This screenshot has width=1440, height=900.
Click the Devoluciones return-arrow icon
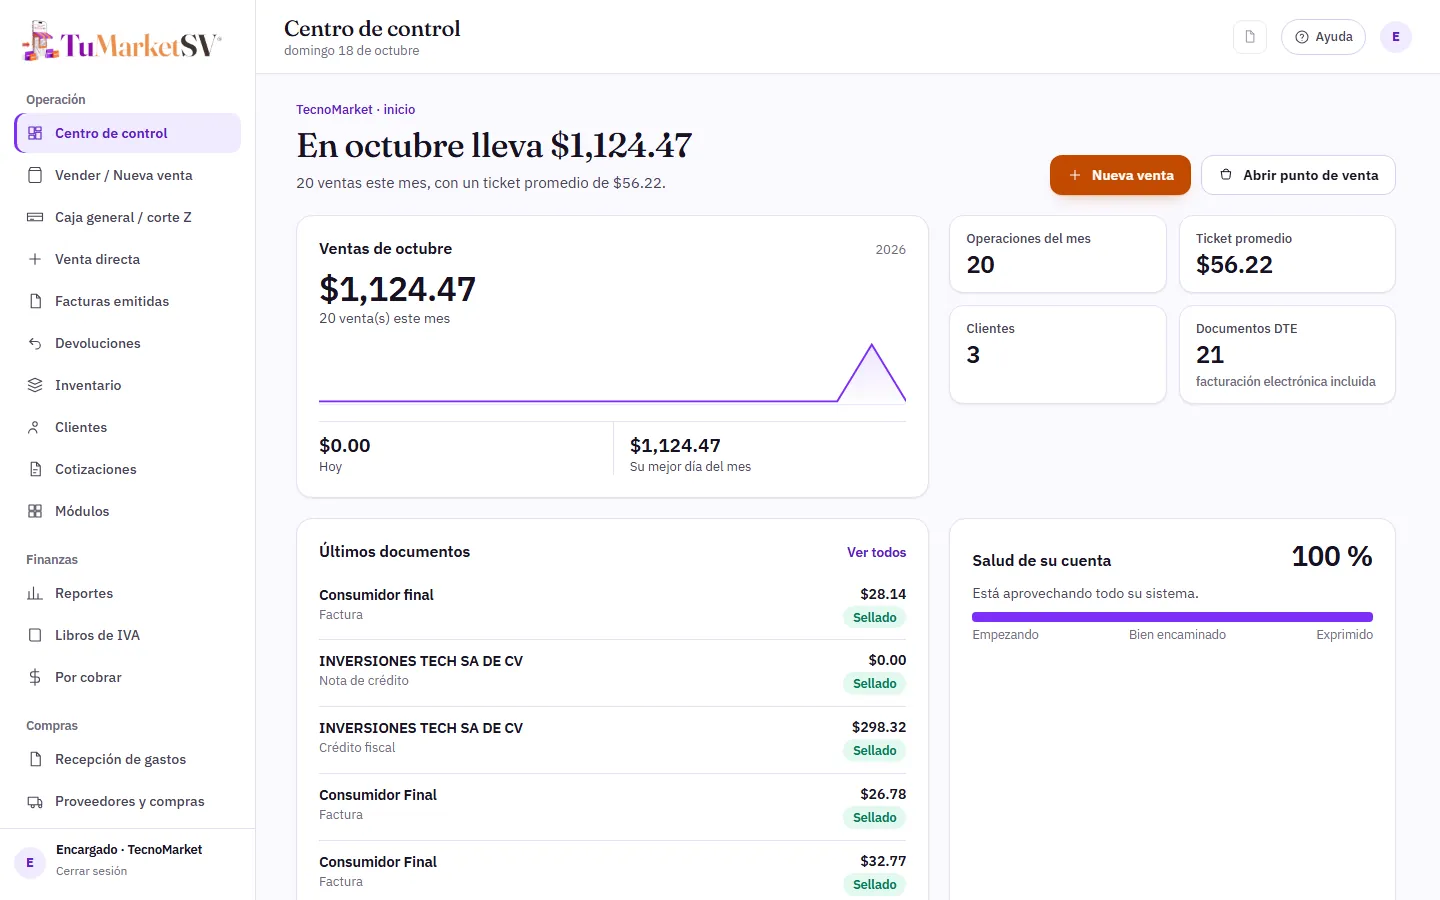(x=35, y=343)
